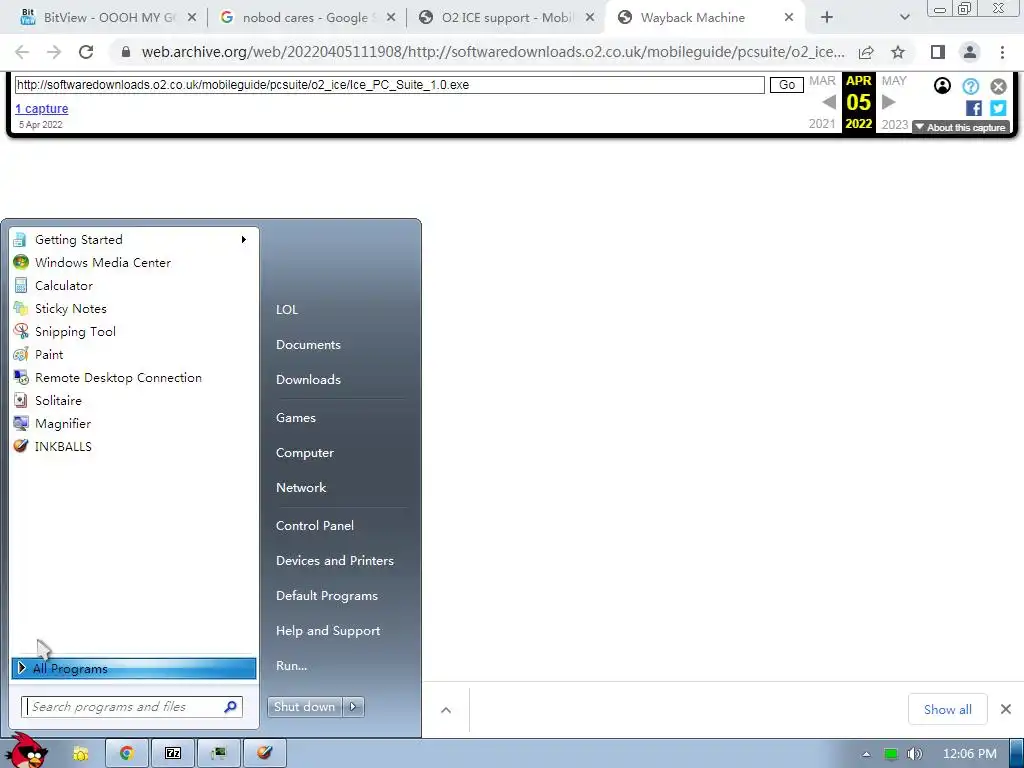Open Default Programs
1024x768 pixels.
click(327, 596)
